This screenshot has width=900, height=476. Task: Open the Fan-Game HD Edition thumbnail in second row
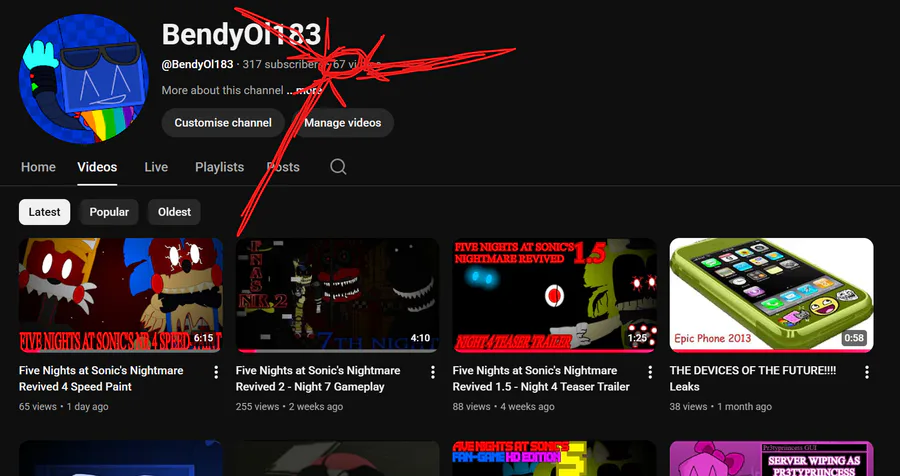click(x=554, y=458)
